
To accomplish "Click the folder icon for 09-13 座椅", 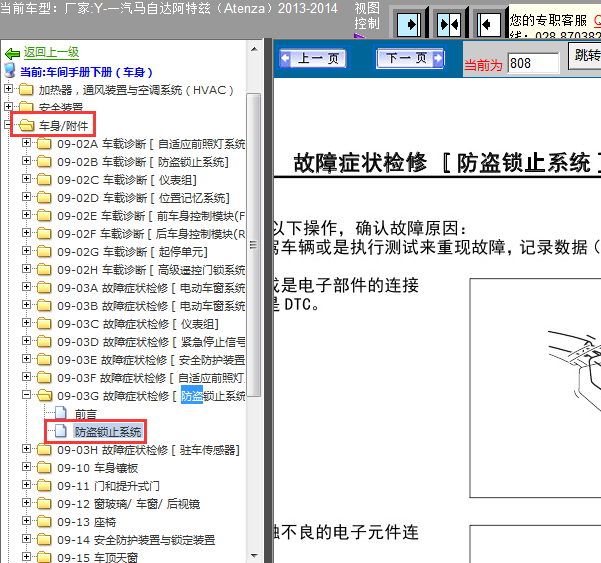I will (x=44, y=522).
